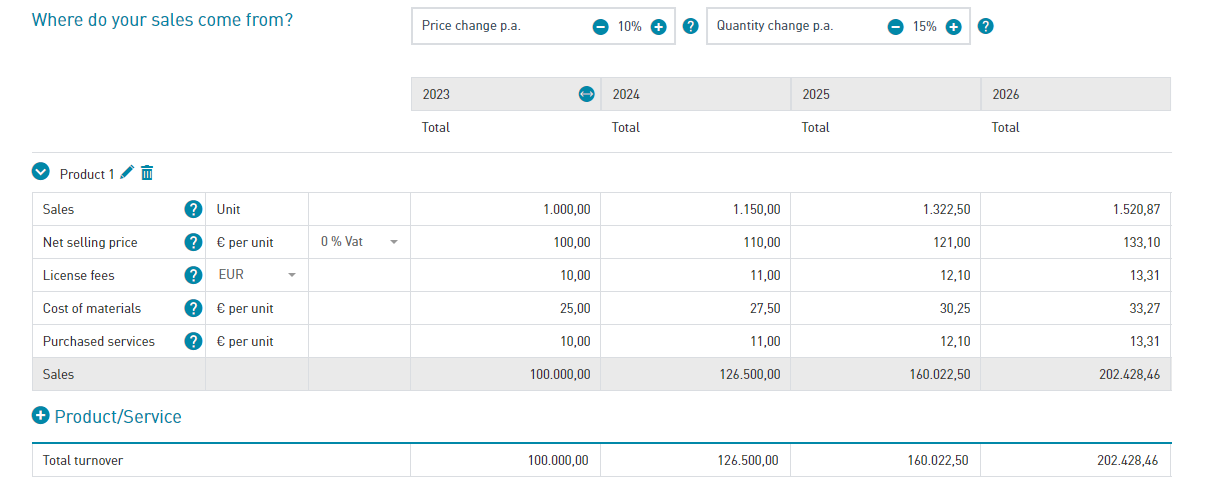The height and width of the screenshot is (480, 1212).
Task: Delete Product 1 with trash icon
Action: tap(147, 173)
